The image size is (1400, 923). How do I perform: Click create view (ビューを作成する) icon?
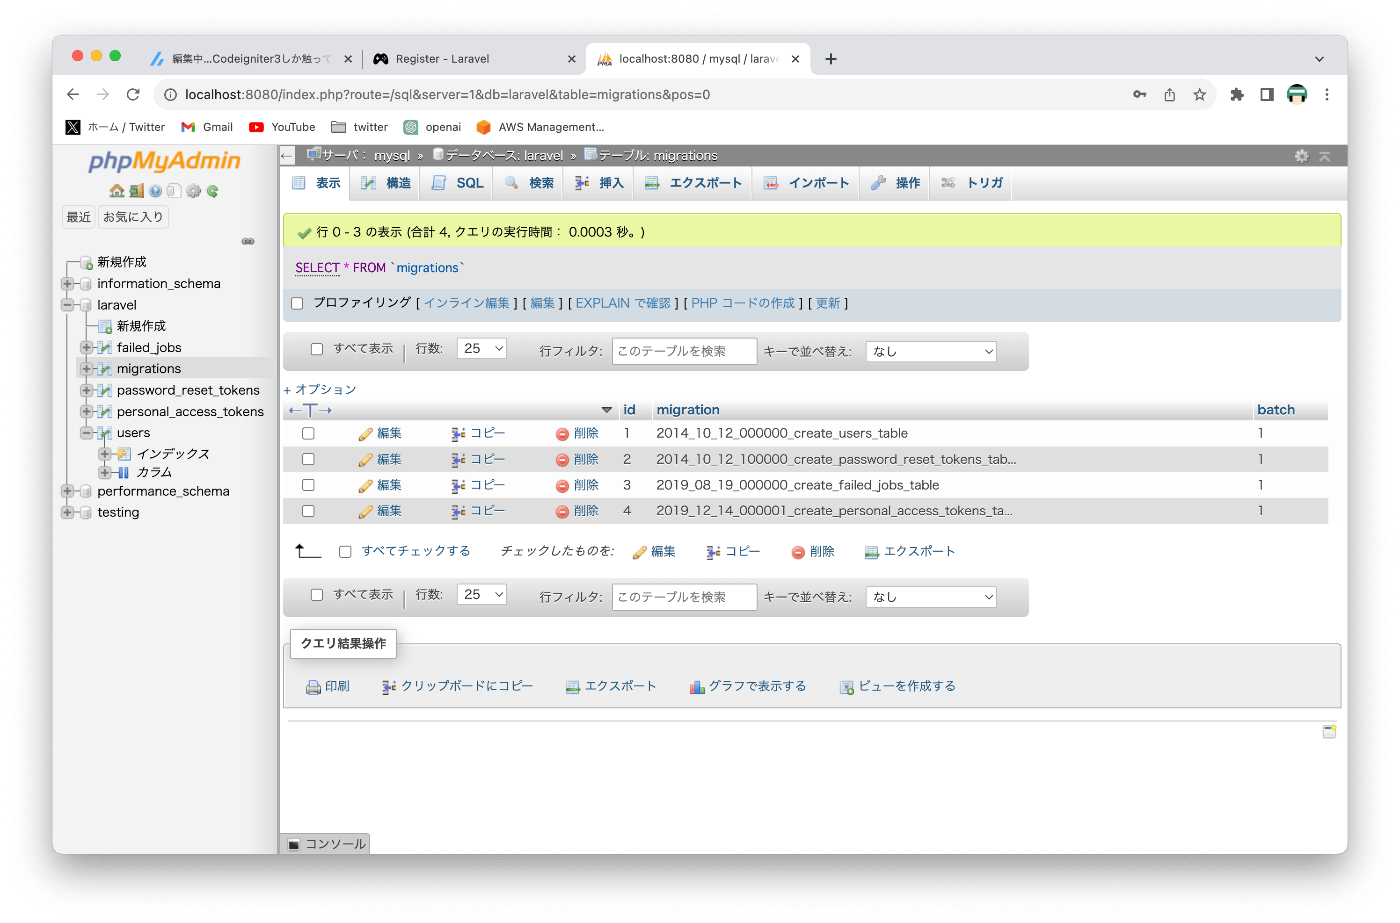tap(847, 687)
